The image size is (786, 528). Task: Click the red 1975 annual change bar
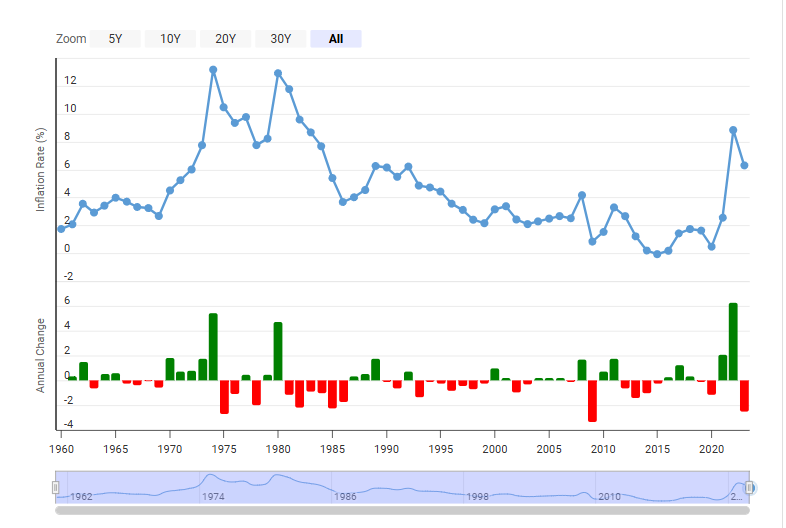click(224, 397)
